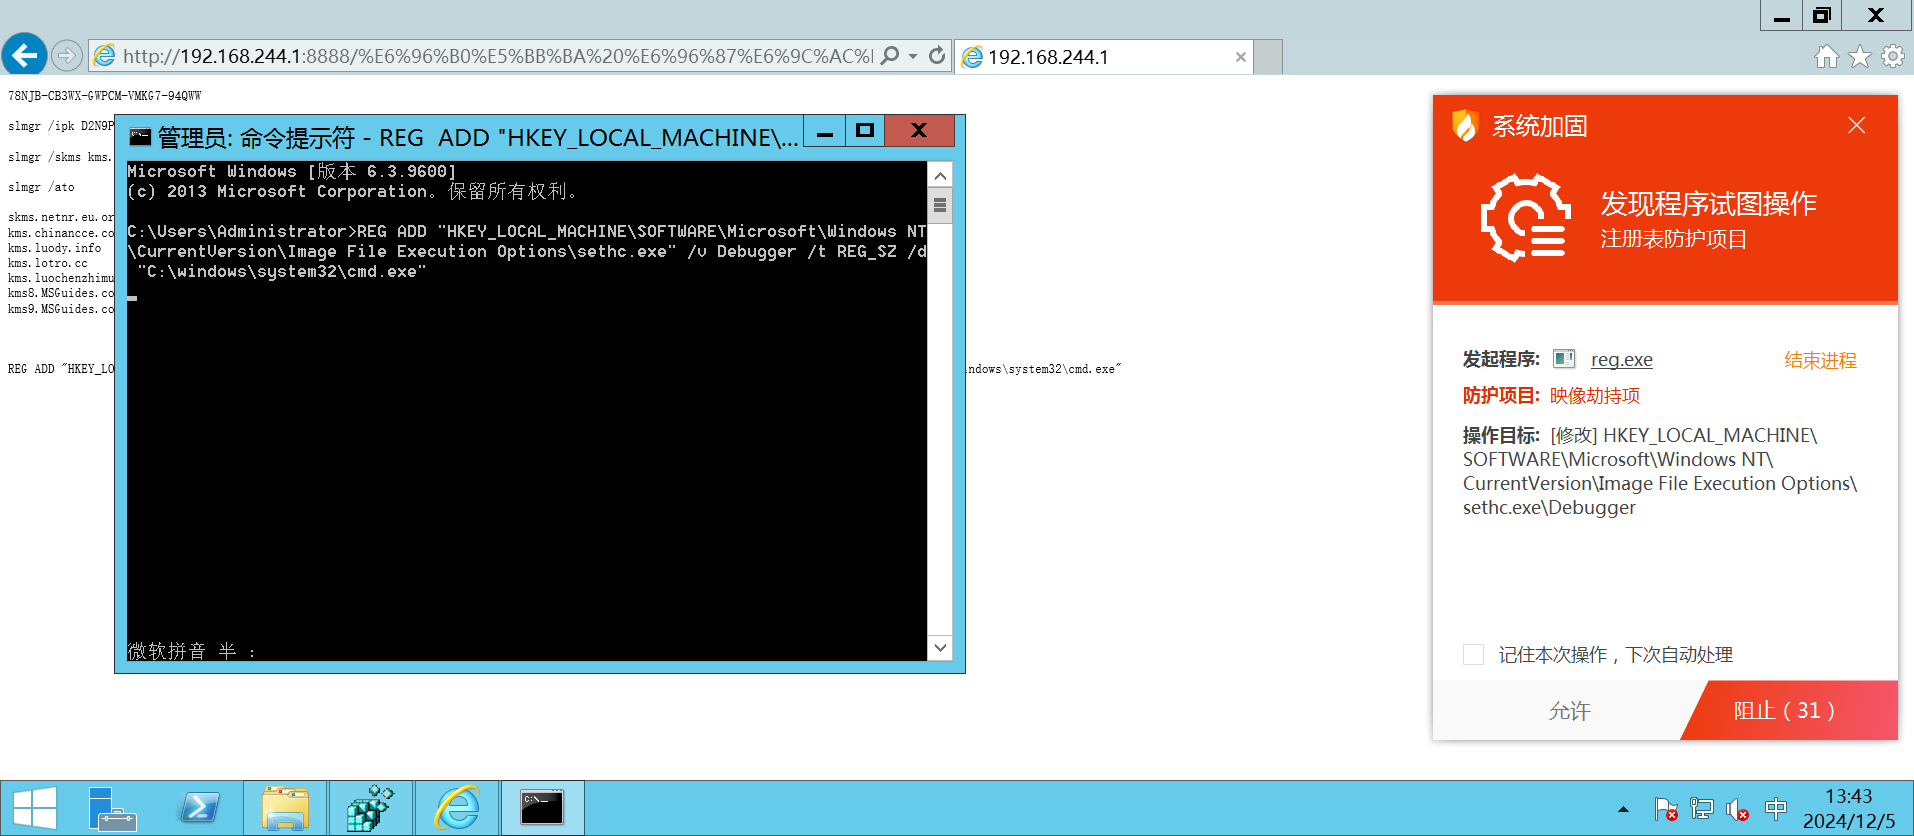Image resolution: width=1914 pixels, height=836 pixels.
Task: Open a new blank tab
Action: pos(1268,57)
